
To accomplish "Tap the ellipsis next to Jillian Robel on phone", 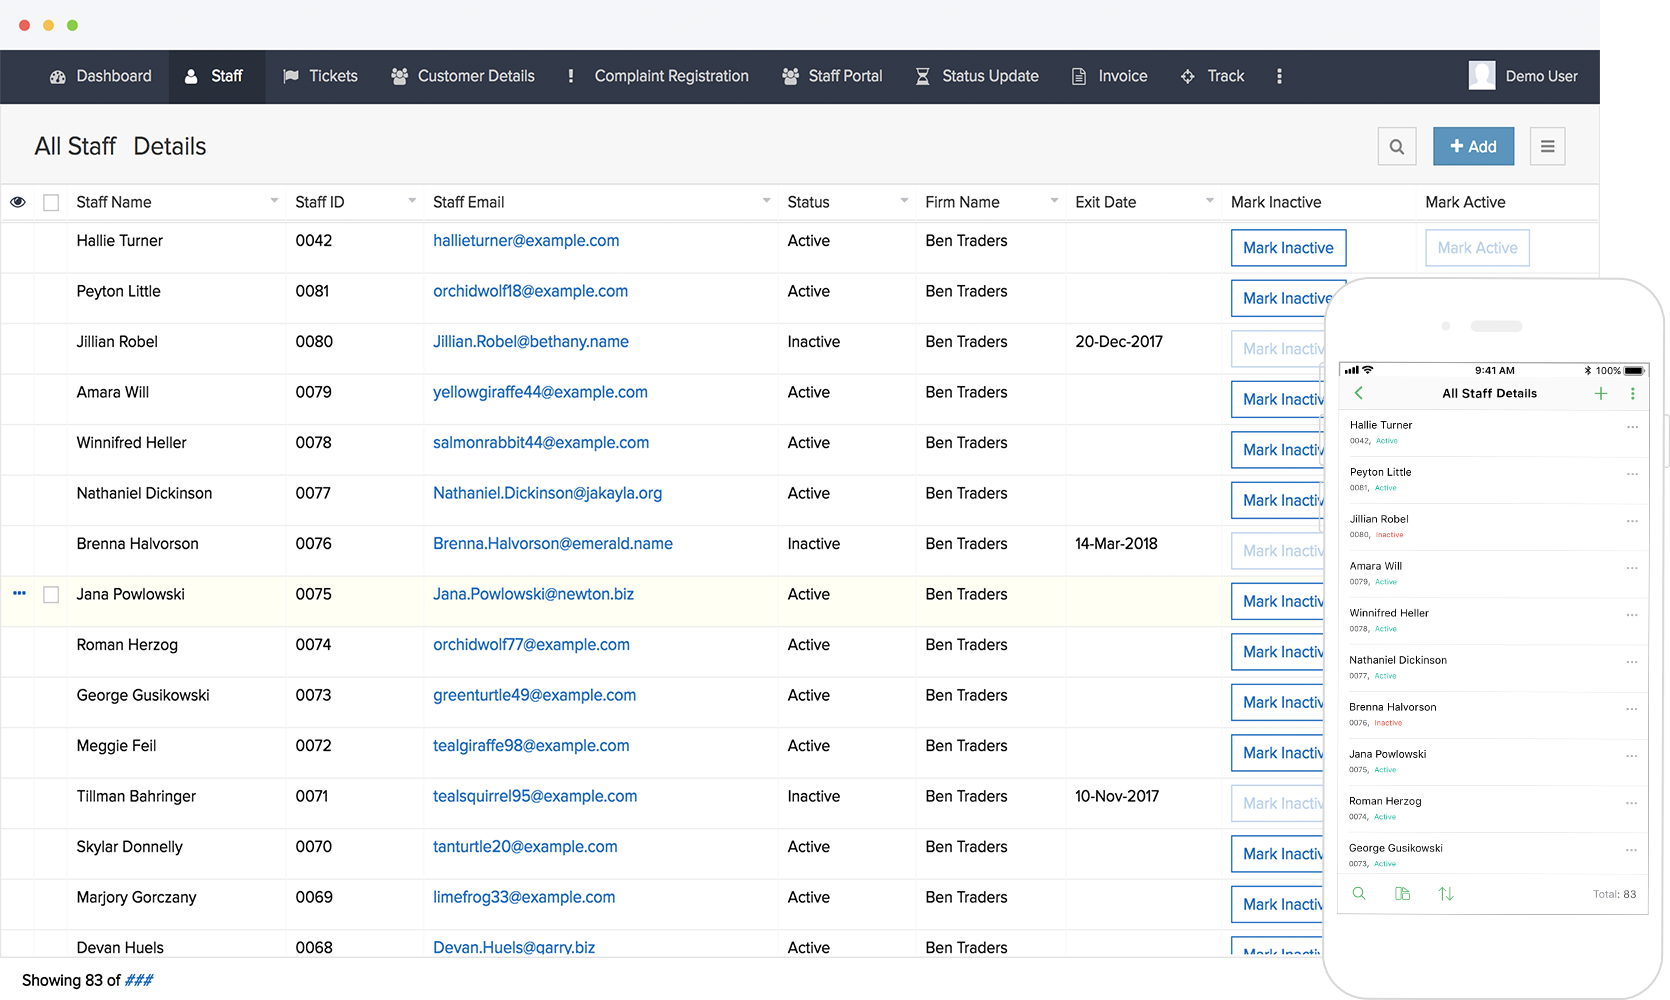I will tap(1632, 521).
